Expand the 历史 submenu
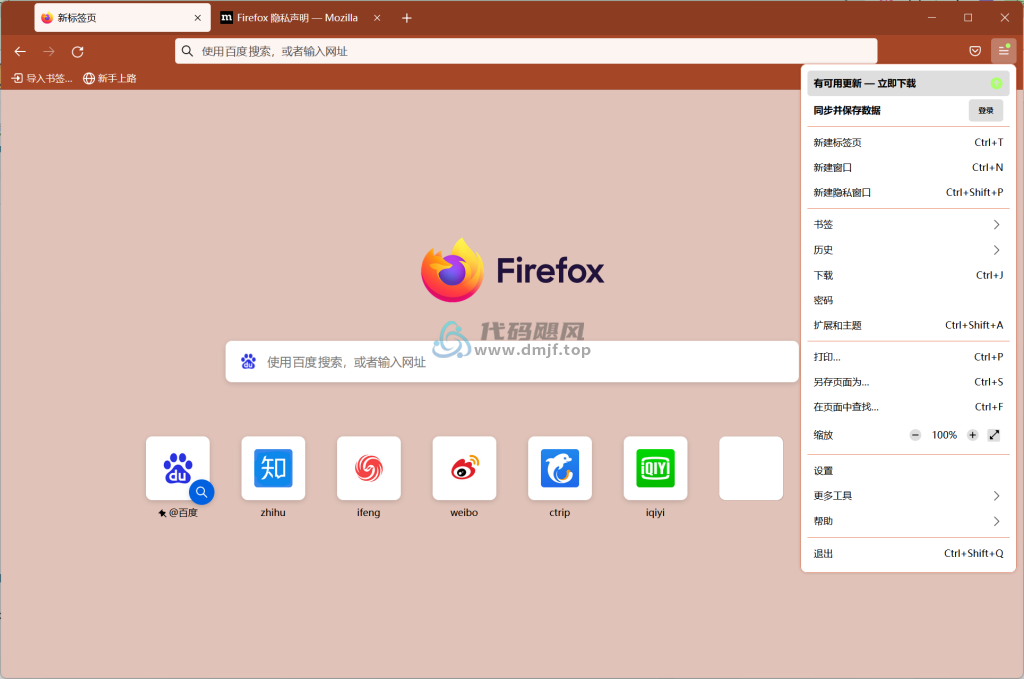This screenshot has height=679, width=1024. tap(908, 250)
